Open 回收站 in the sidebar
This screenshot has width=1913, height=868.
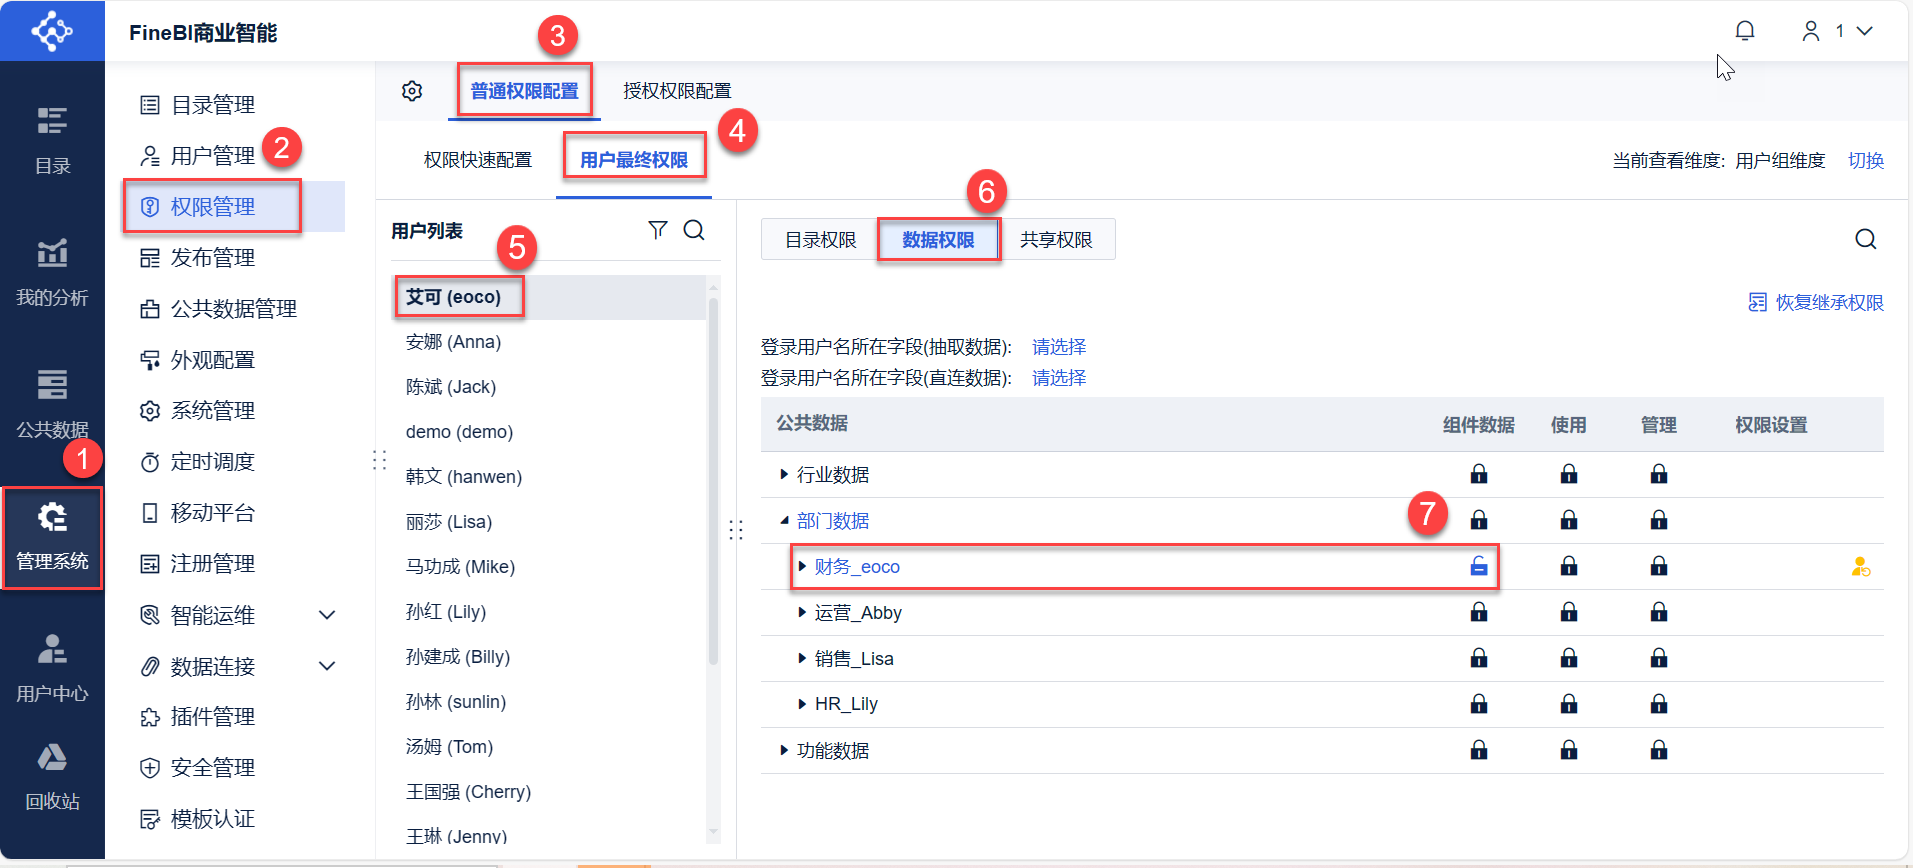52,777
